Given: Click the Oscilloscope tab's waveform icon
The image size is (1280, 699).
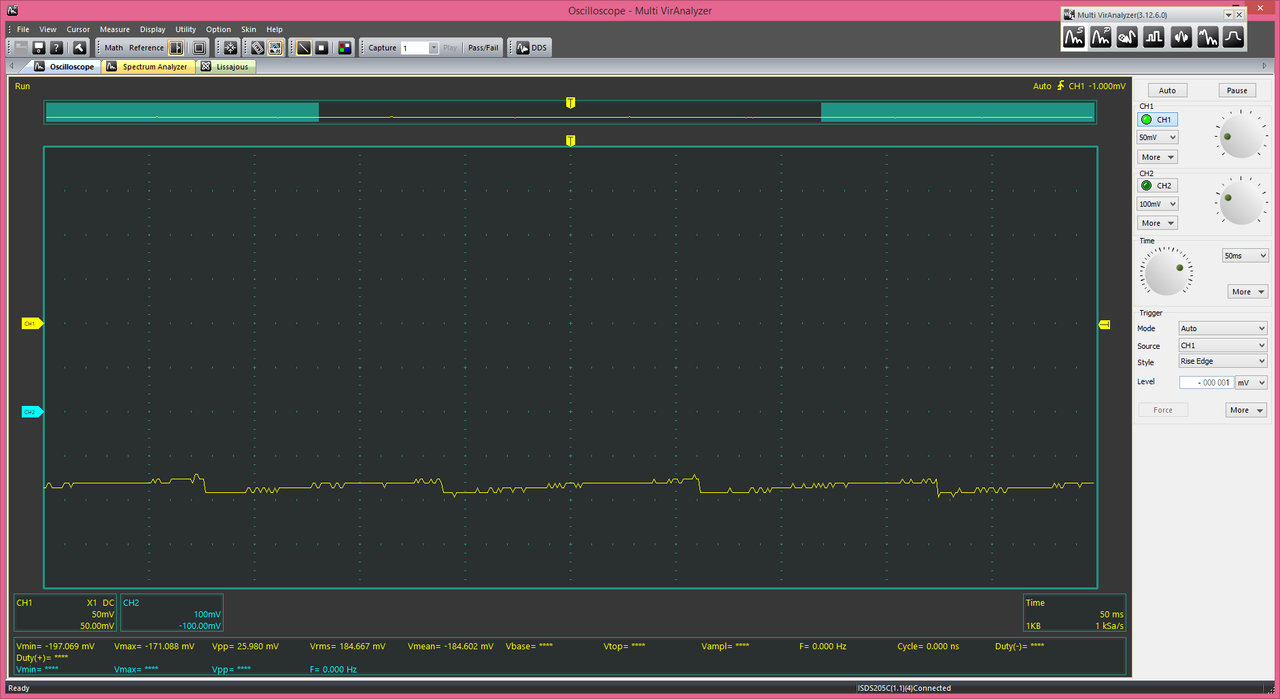Looking at the screenshot, I should [39, 67].
